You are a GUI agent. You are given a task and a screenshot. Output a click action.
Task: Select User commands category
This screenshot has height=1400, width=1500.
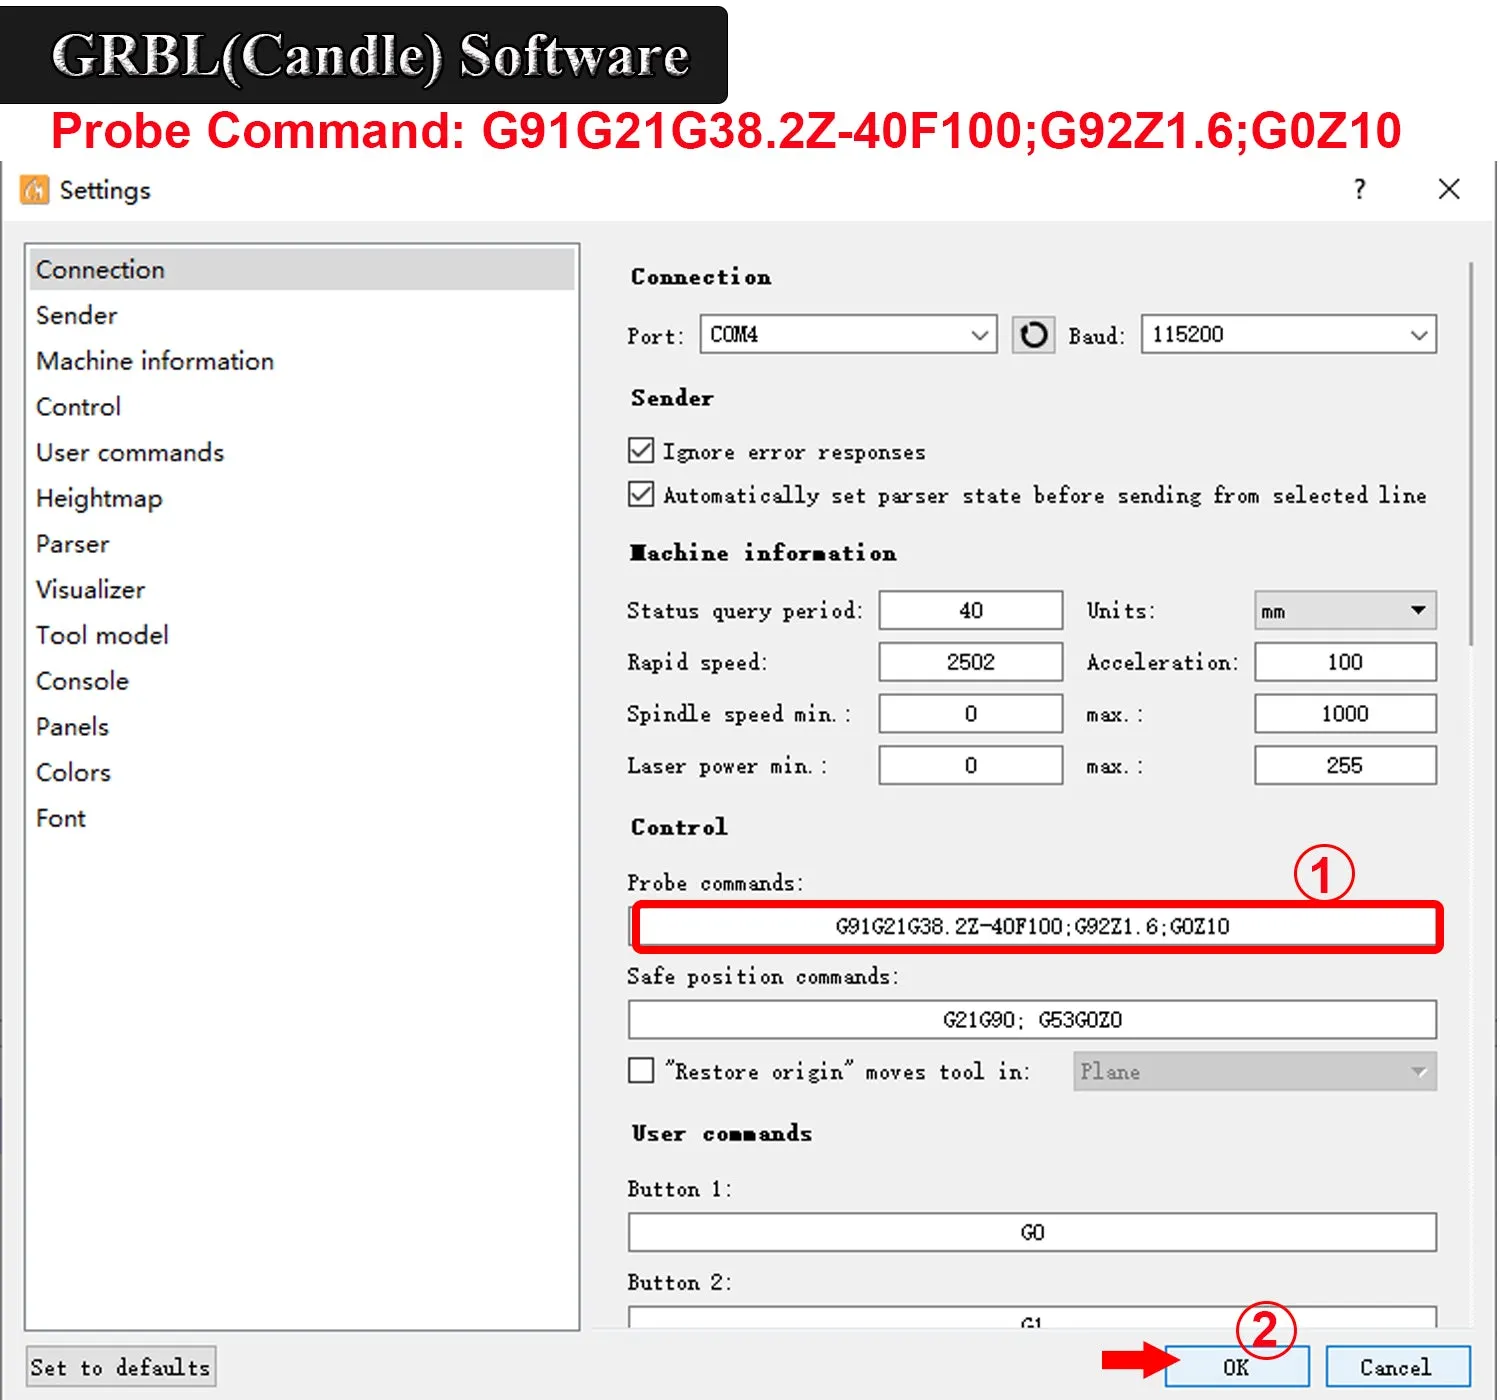[x=300, y=452]
